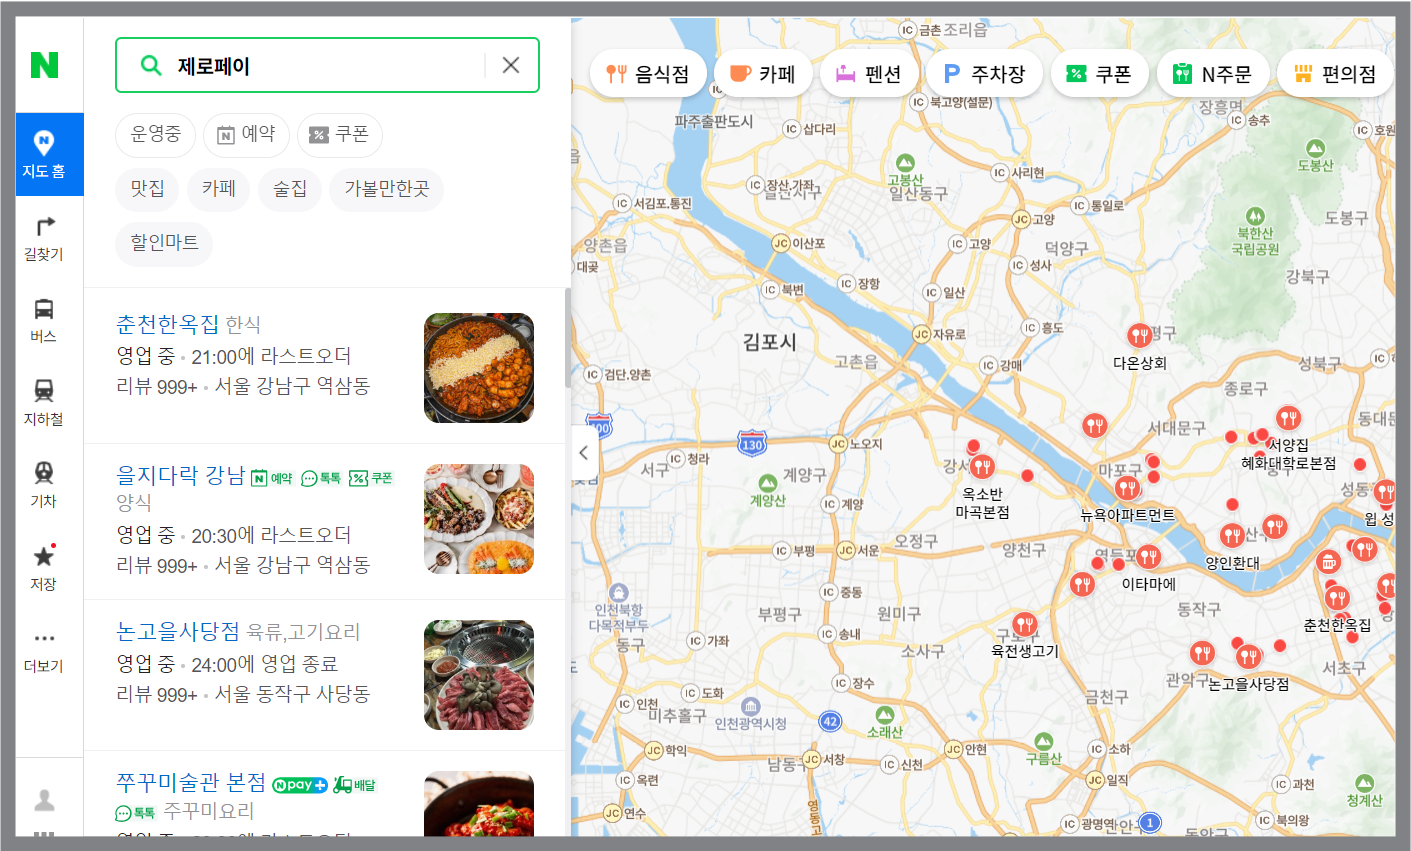The width and height of the screenshot is (1411, 851).
Task: Show 주차장 parking lots on map
Action: 985,74
